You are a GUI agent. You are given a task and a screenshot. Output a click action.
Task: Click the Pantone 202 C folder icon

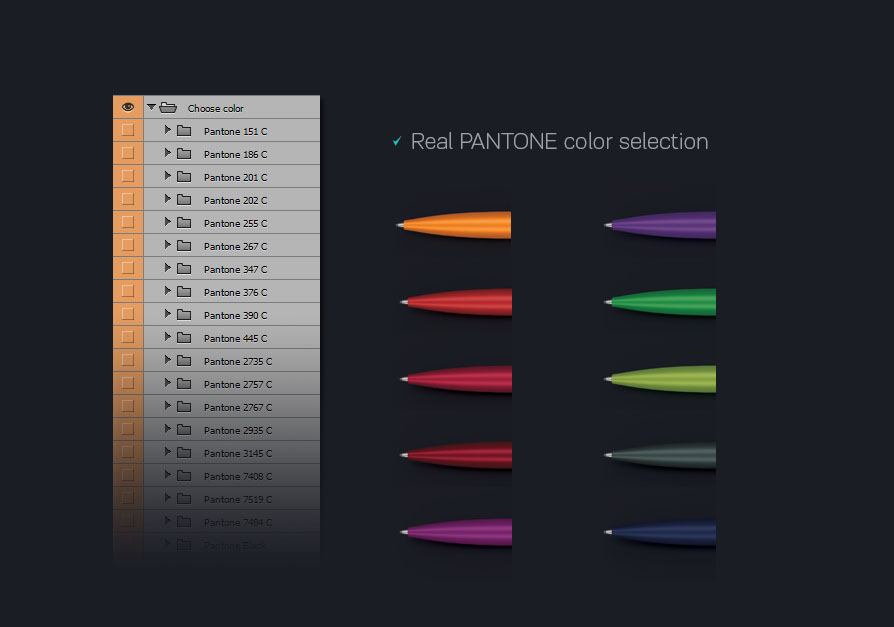click(184, 199)
